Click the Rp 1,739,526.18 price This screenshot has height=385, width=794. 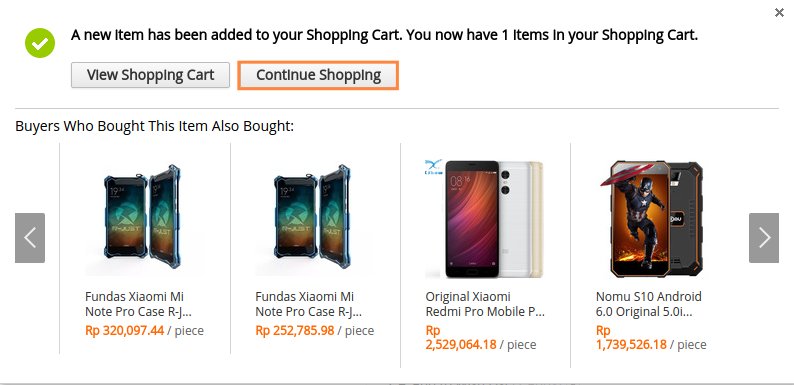click(631, 338)
